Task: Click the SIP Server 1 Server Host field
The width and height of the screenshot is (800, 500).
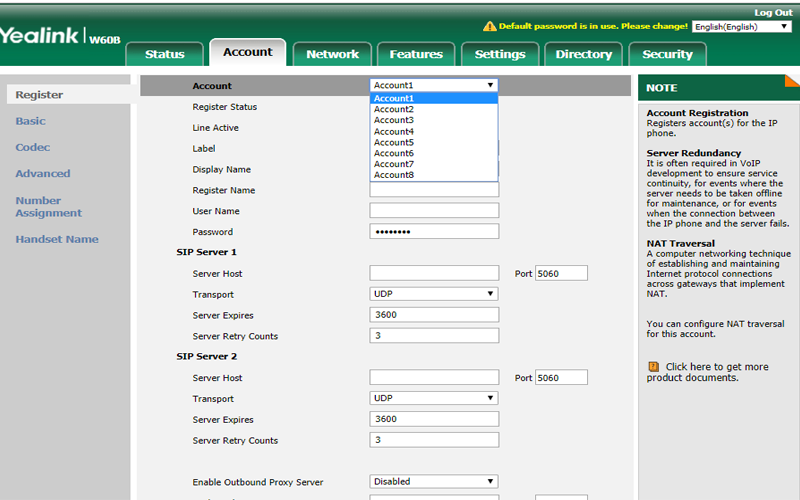Action: coord(434,273)
